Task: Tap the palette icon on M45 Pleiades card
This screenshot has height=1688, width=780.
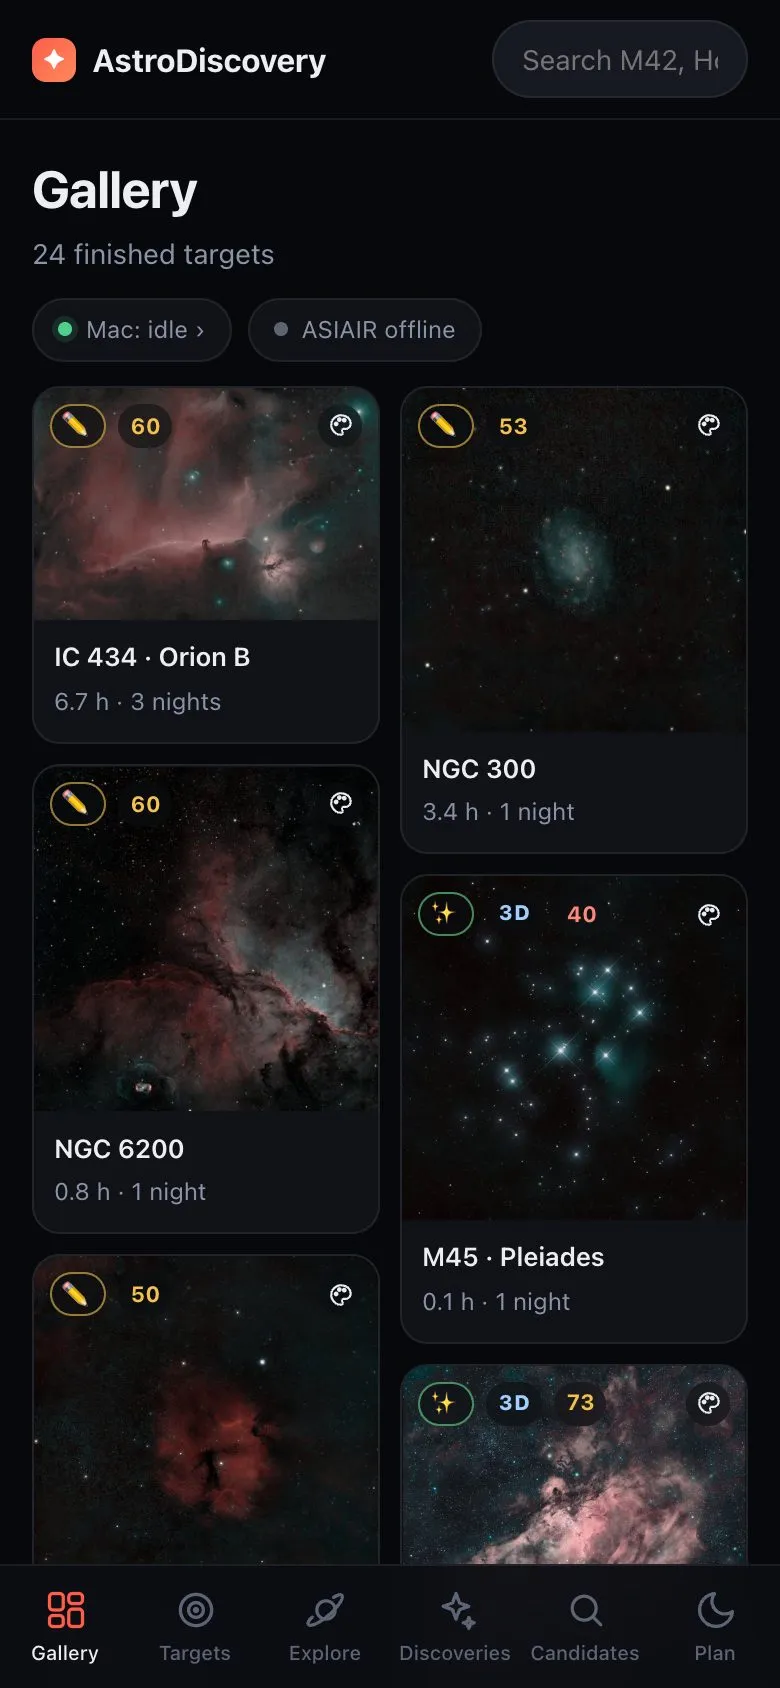Action: click(x=709, y=914)
